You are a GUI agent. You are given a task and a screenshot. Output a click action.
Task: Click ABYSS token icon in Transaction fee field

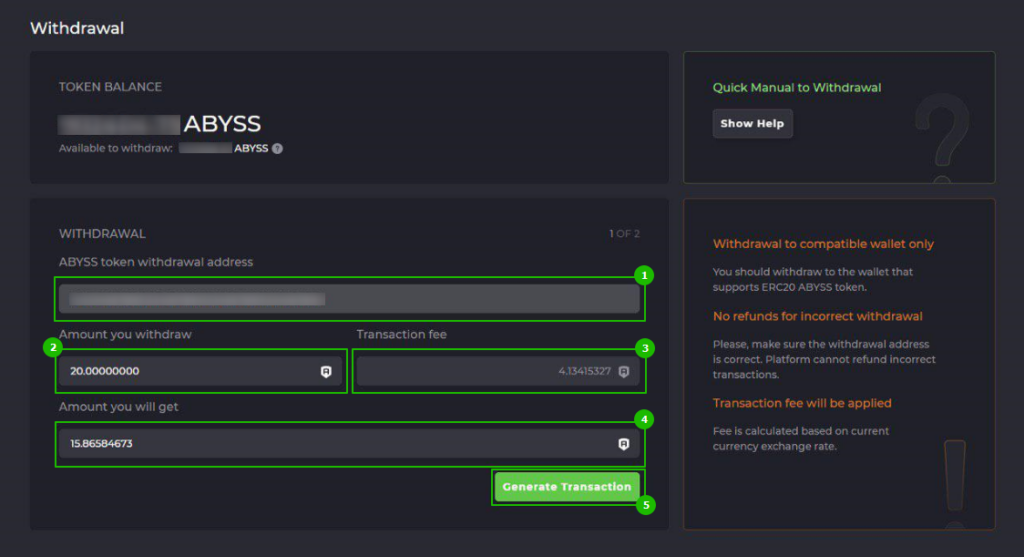[x=624, y=372]
